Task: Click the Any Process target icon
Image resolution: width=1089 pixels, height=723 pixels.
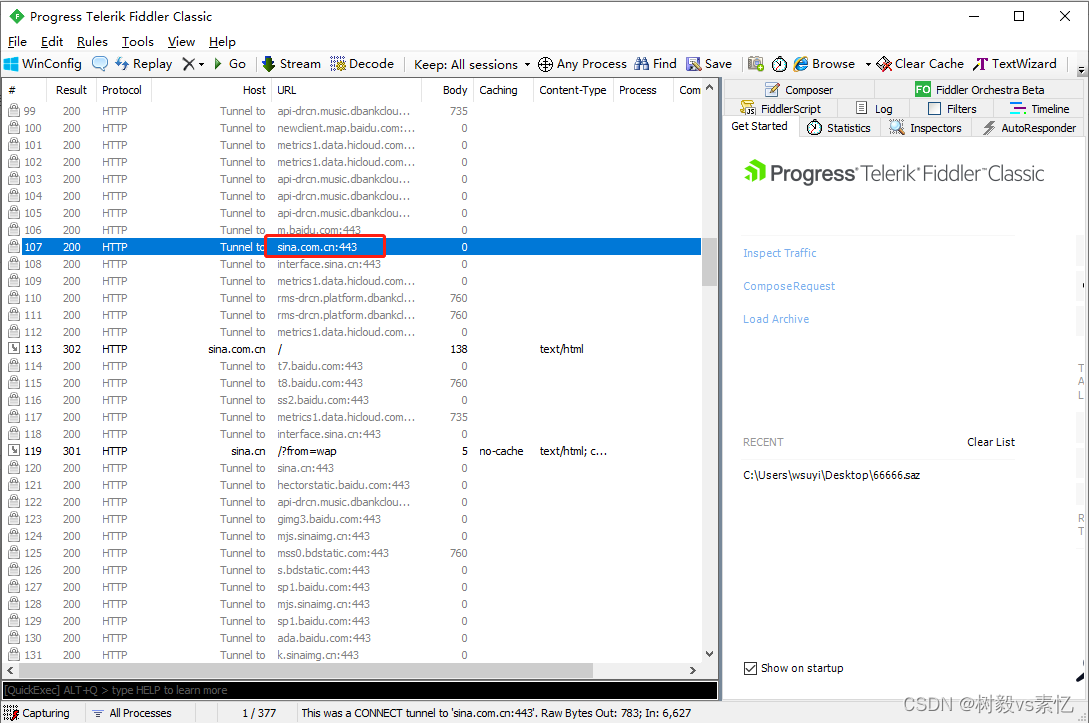Action: [545, 64]
